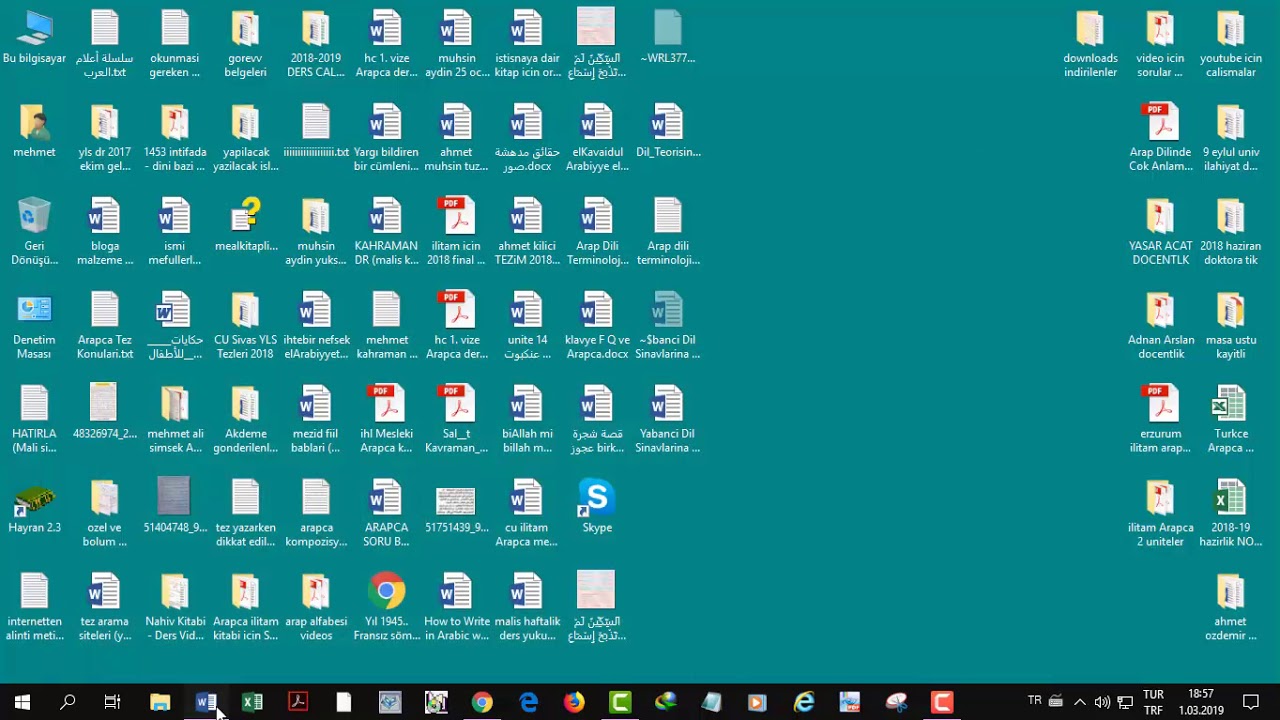Open red Camtasia recorder icon on taskbar

(942, 702)
